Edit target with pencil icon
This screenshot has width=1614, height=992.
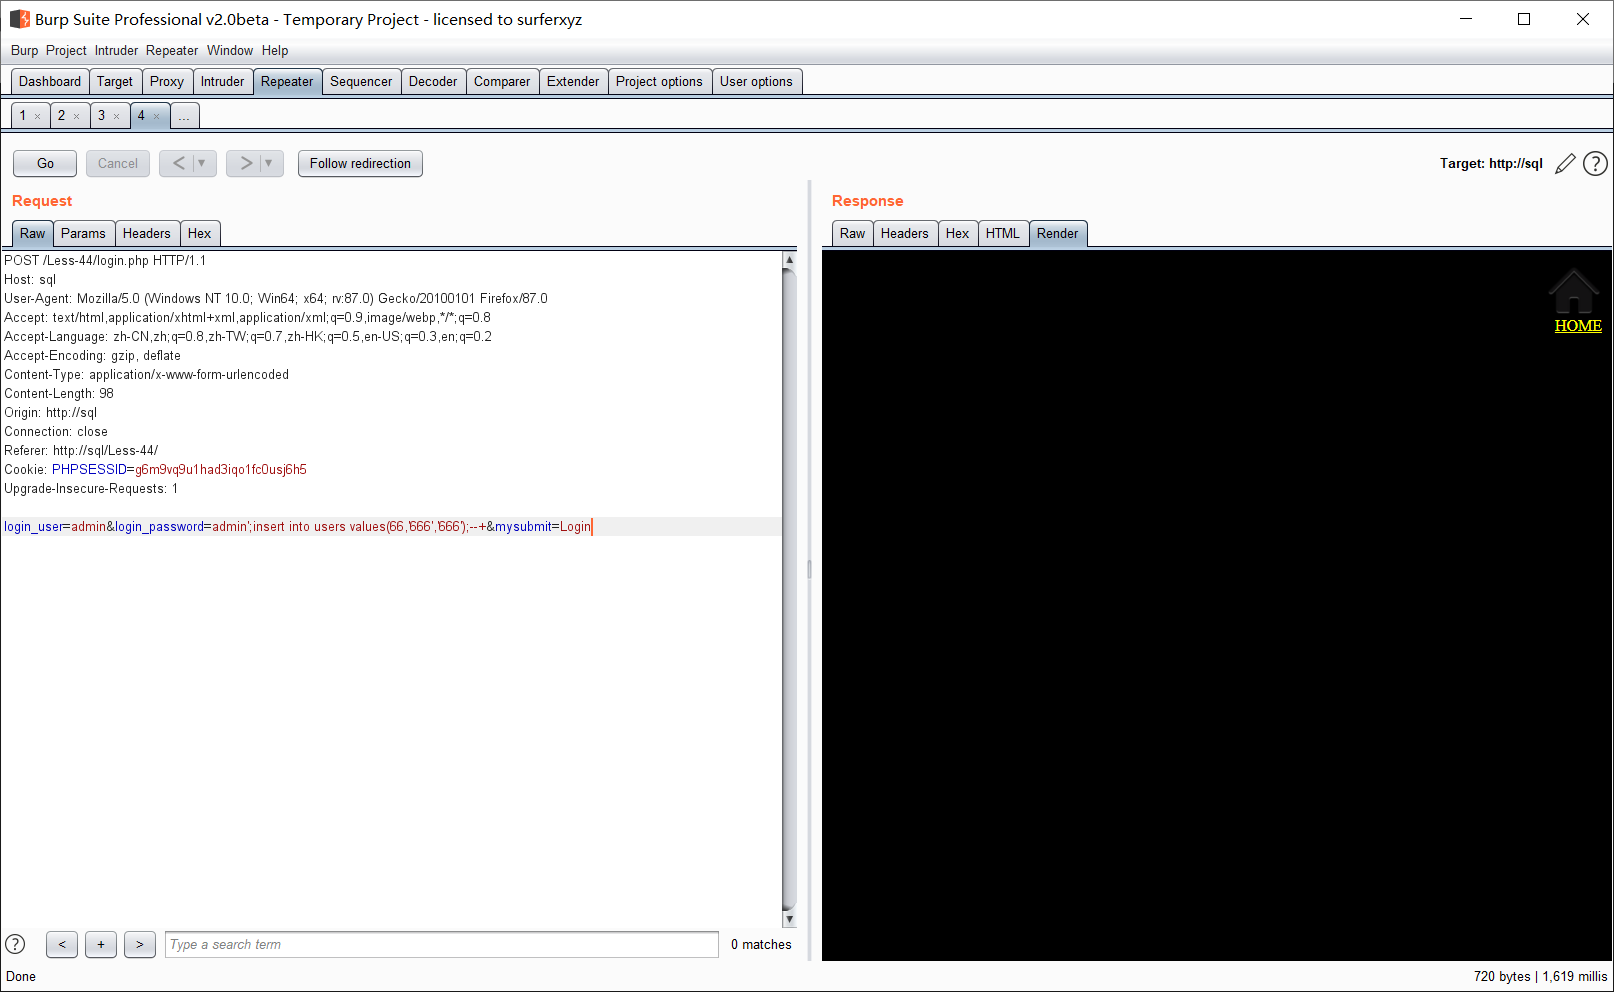tap(1565, 164)
